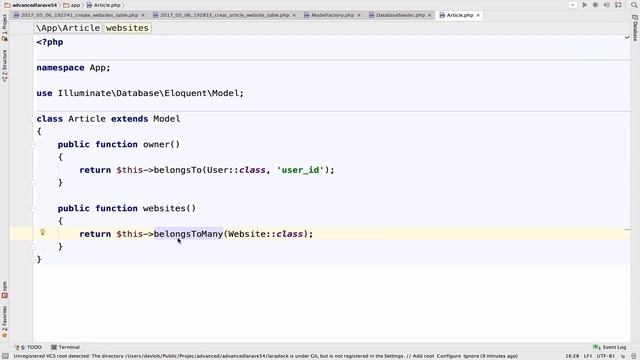
Task: Close the create_websites_table.php tab
Action: point(143,15)
